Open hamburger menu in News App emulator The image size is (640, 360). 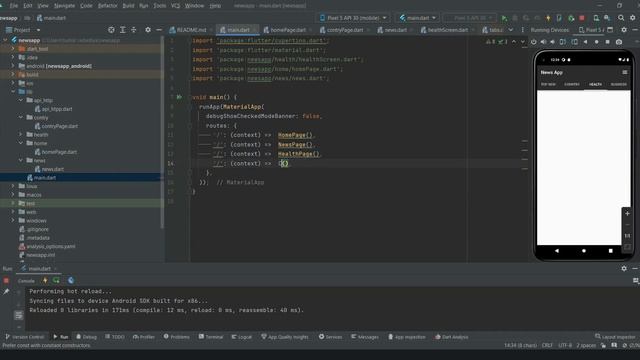(624, 72)
